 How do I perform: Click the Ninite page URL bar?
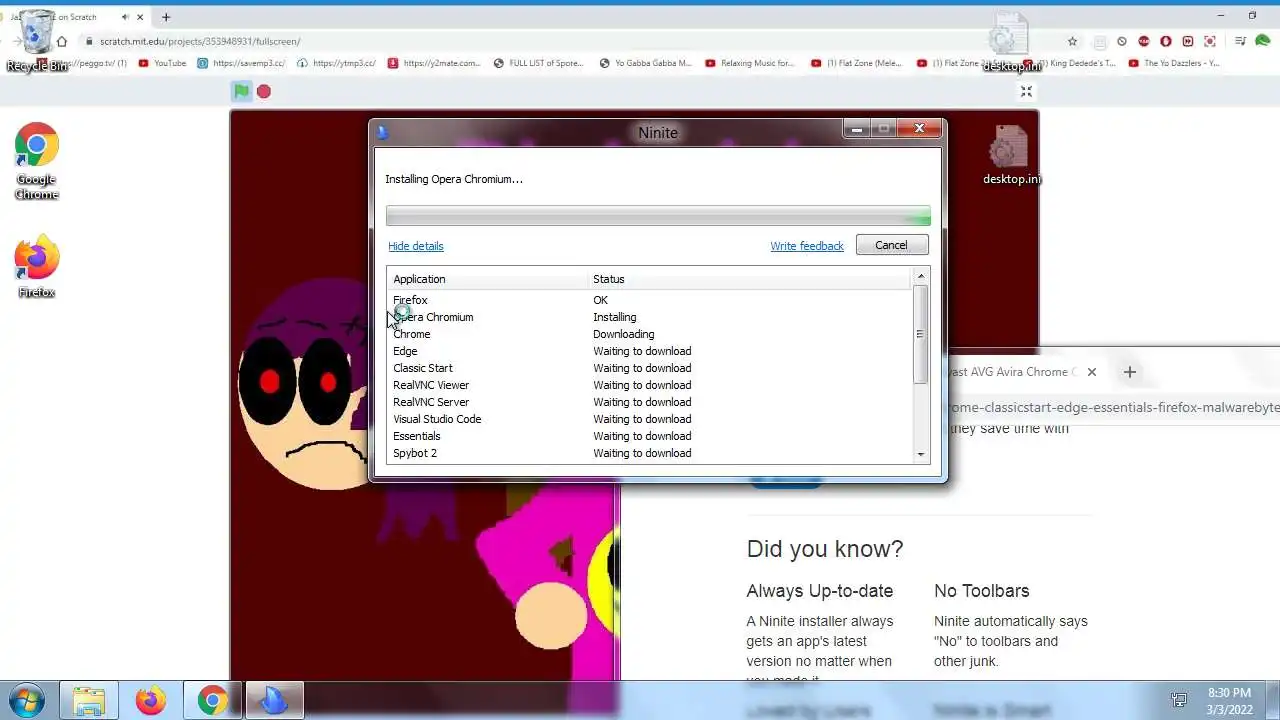pos(1112,407)
